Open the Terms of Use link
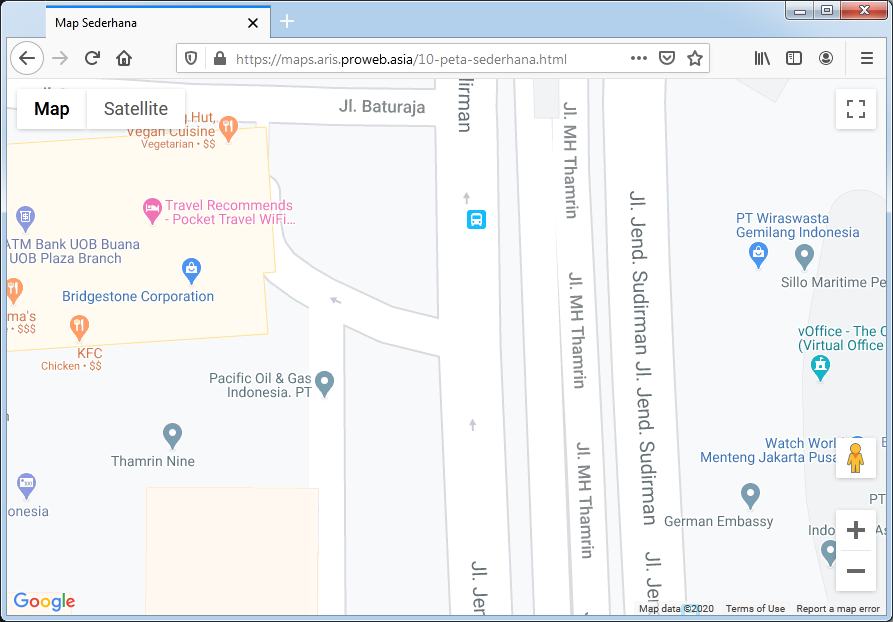Image resolution: width=893 pixels, height=622 pixels. (755, 609)
